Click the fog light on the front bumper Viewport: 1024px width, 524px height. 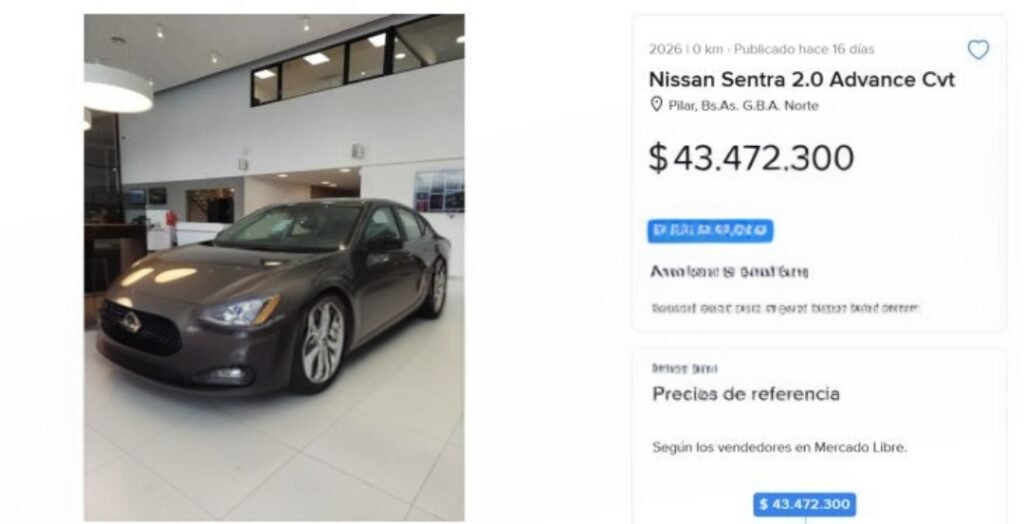tap(225, 376)
